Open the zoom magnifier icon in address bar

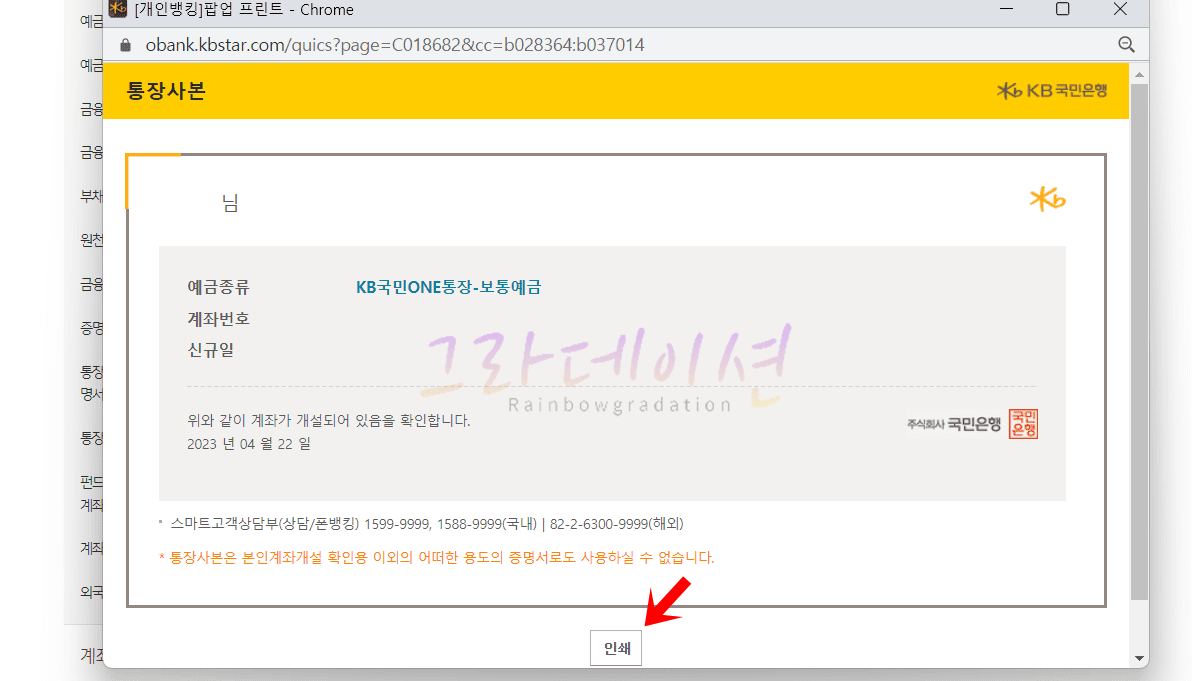(x=1127, y=45)
